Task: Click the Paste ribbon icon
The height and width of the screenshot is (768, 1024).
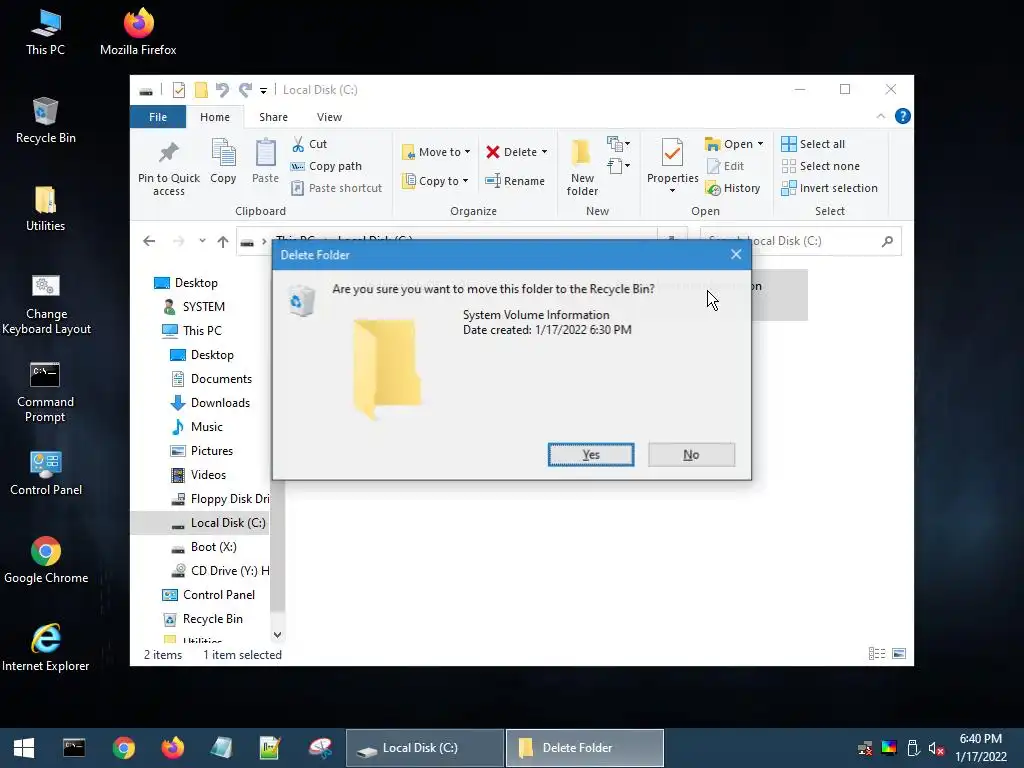Action: 265,161
